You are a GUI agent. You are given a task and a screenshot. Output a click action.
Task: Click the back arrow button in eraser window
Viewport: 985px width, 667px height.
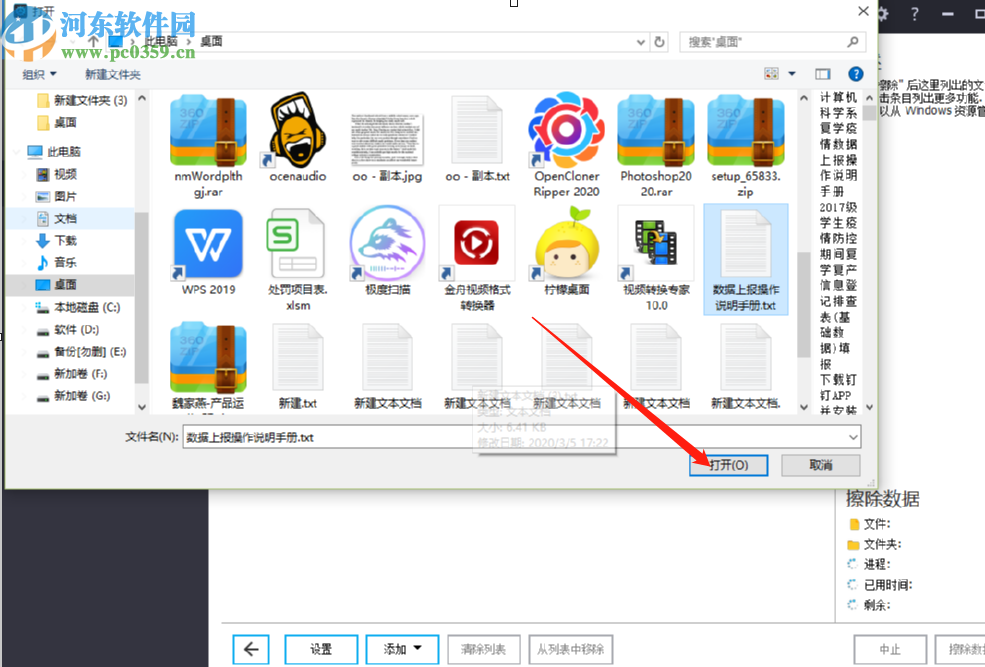click(x=251, y=649)
